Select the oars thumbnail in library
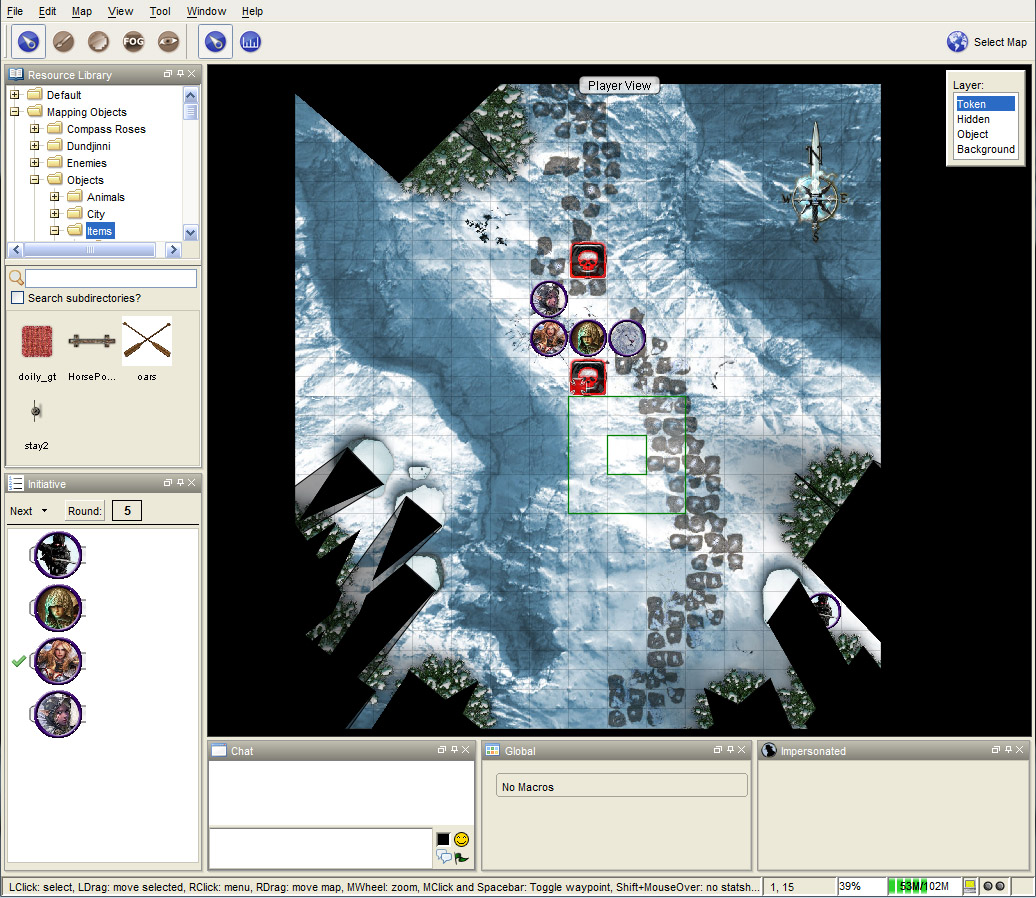 click(147, 342)
